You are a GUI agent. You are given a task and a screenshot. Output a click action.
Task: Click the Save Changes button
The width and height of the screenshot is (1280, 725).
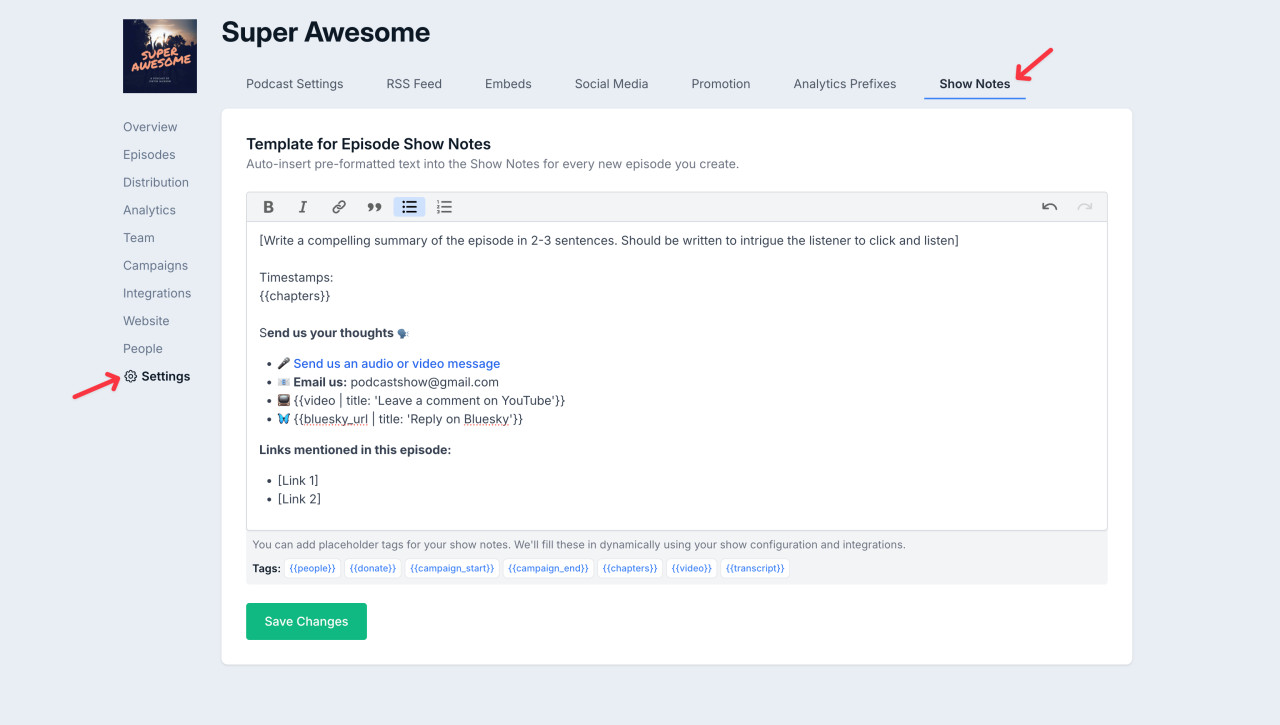[306, 621]
